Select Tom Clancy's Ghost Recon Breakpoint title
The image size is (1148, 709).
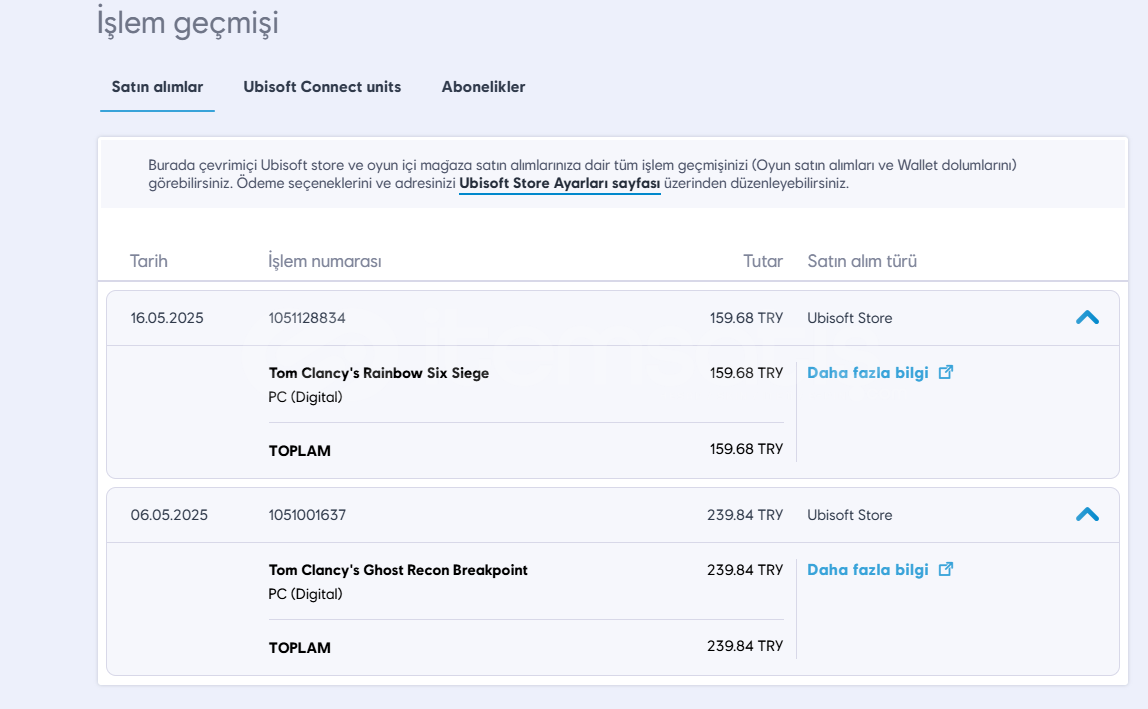point(398,570)
